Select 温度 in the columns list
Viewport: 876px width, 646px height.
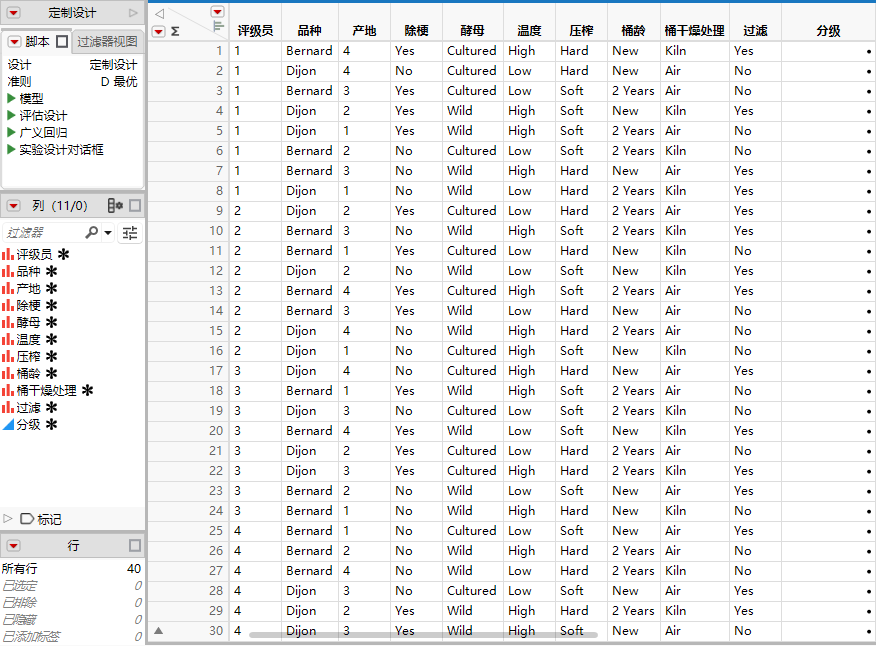28,340
